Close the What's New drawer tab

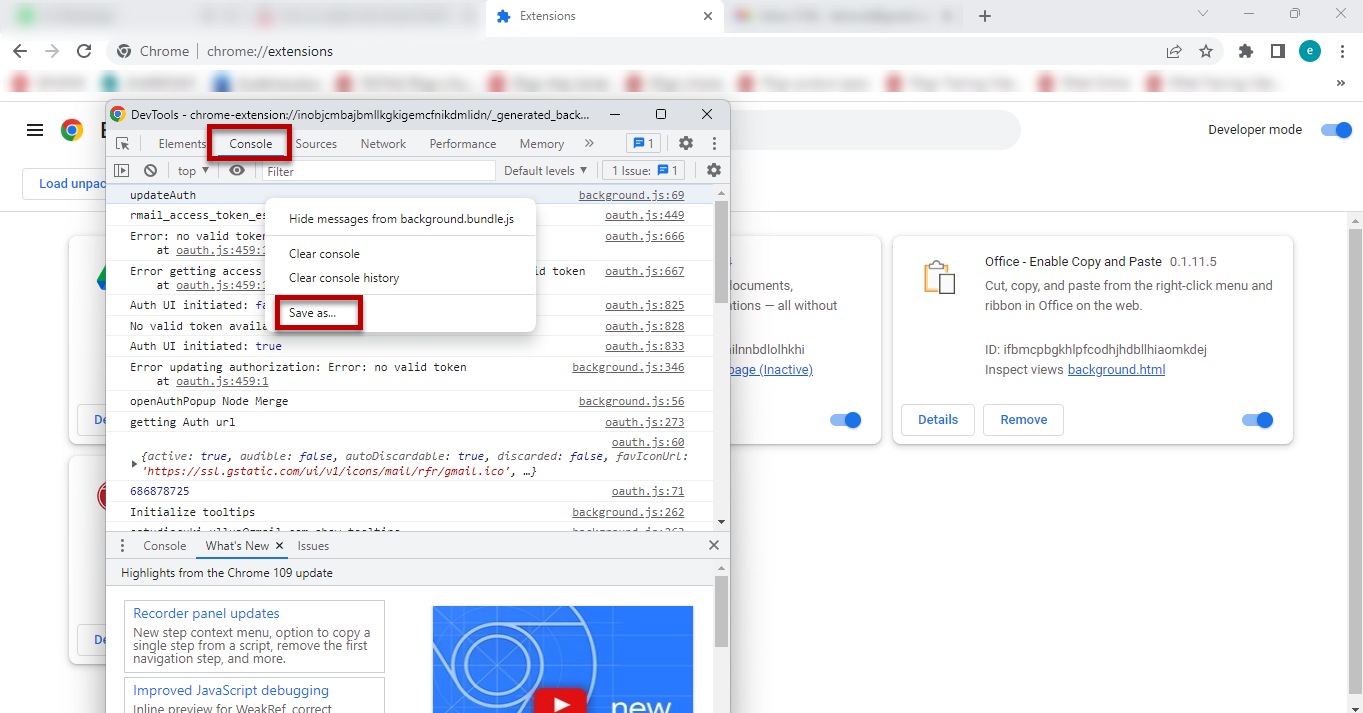(280, 546)
